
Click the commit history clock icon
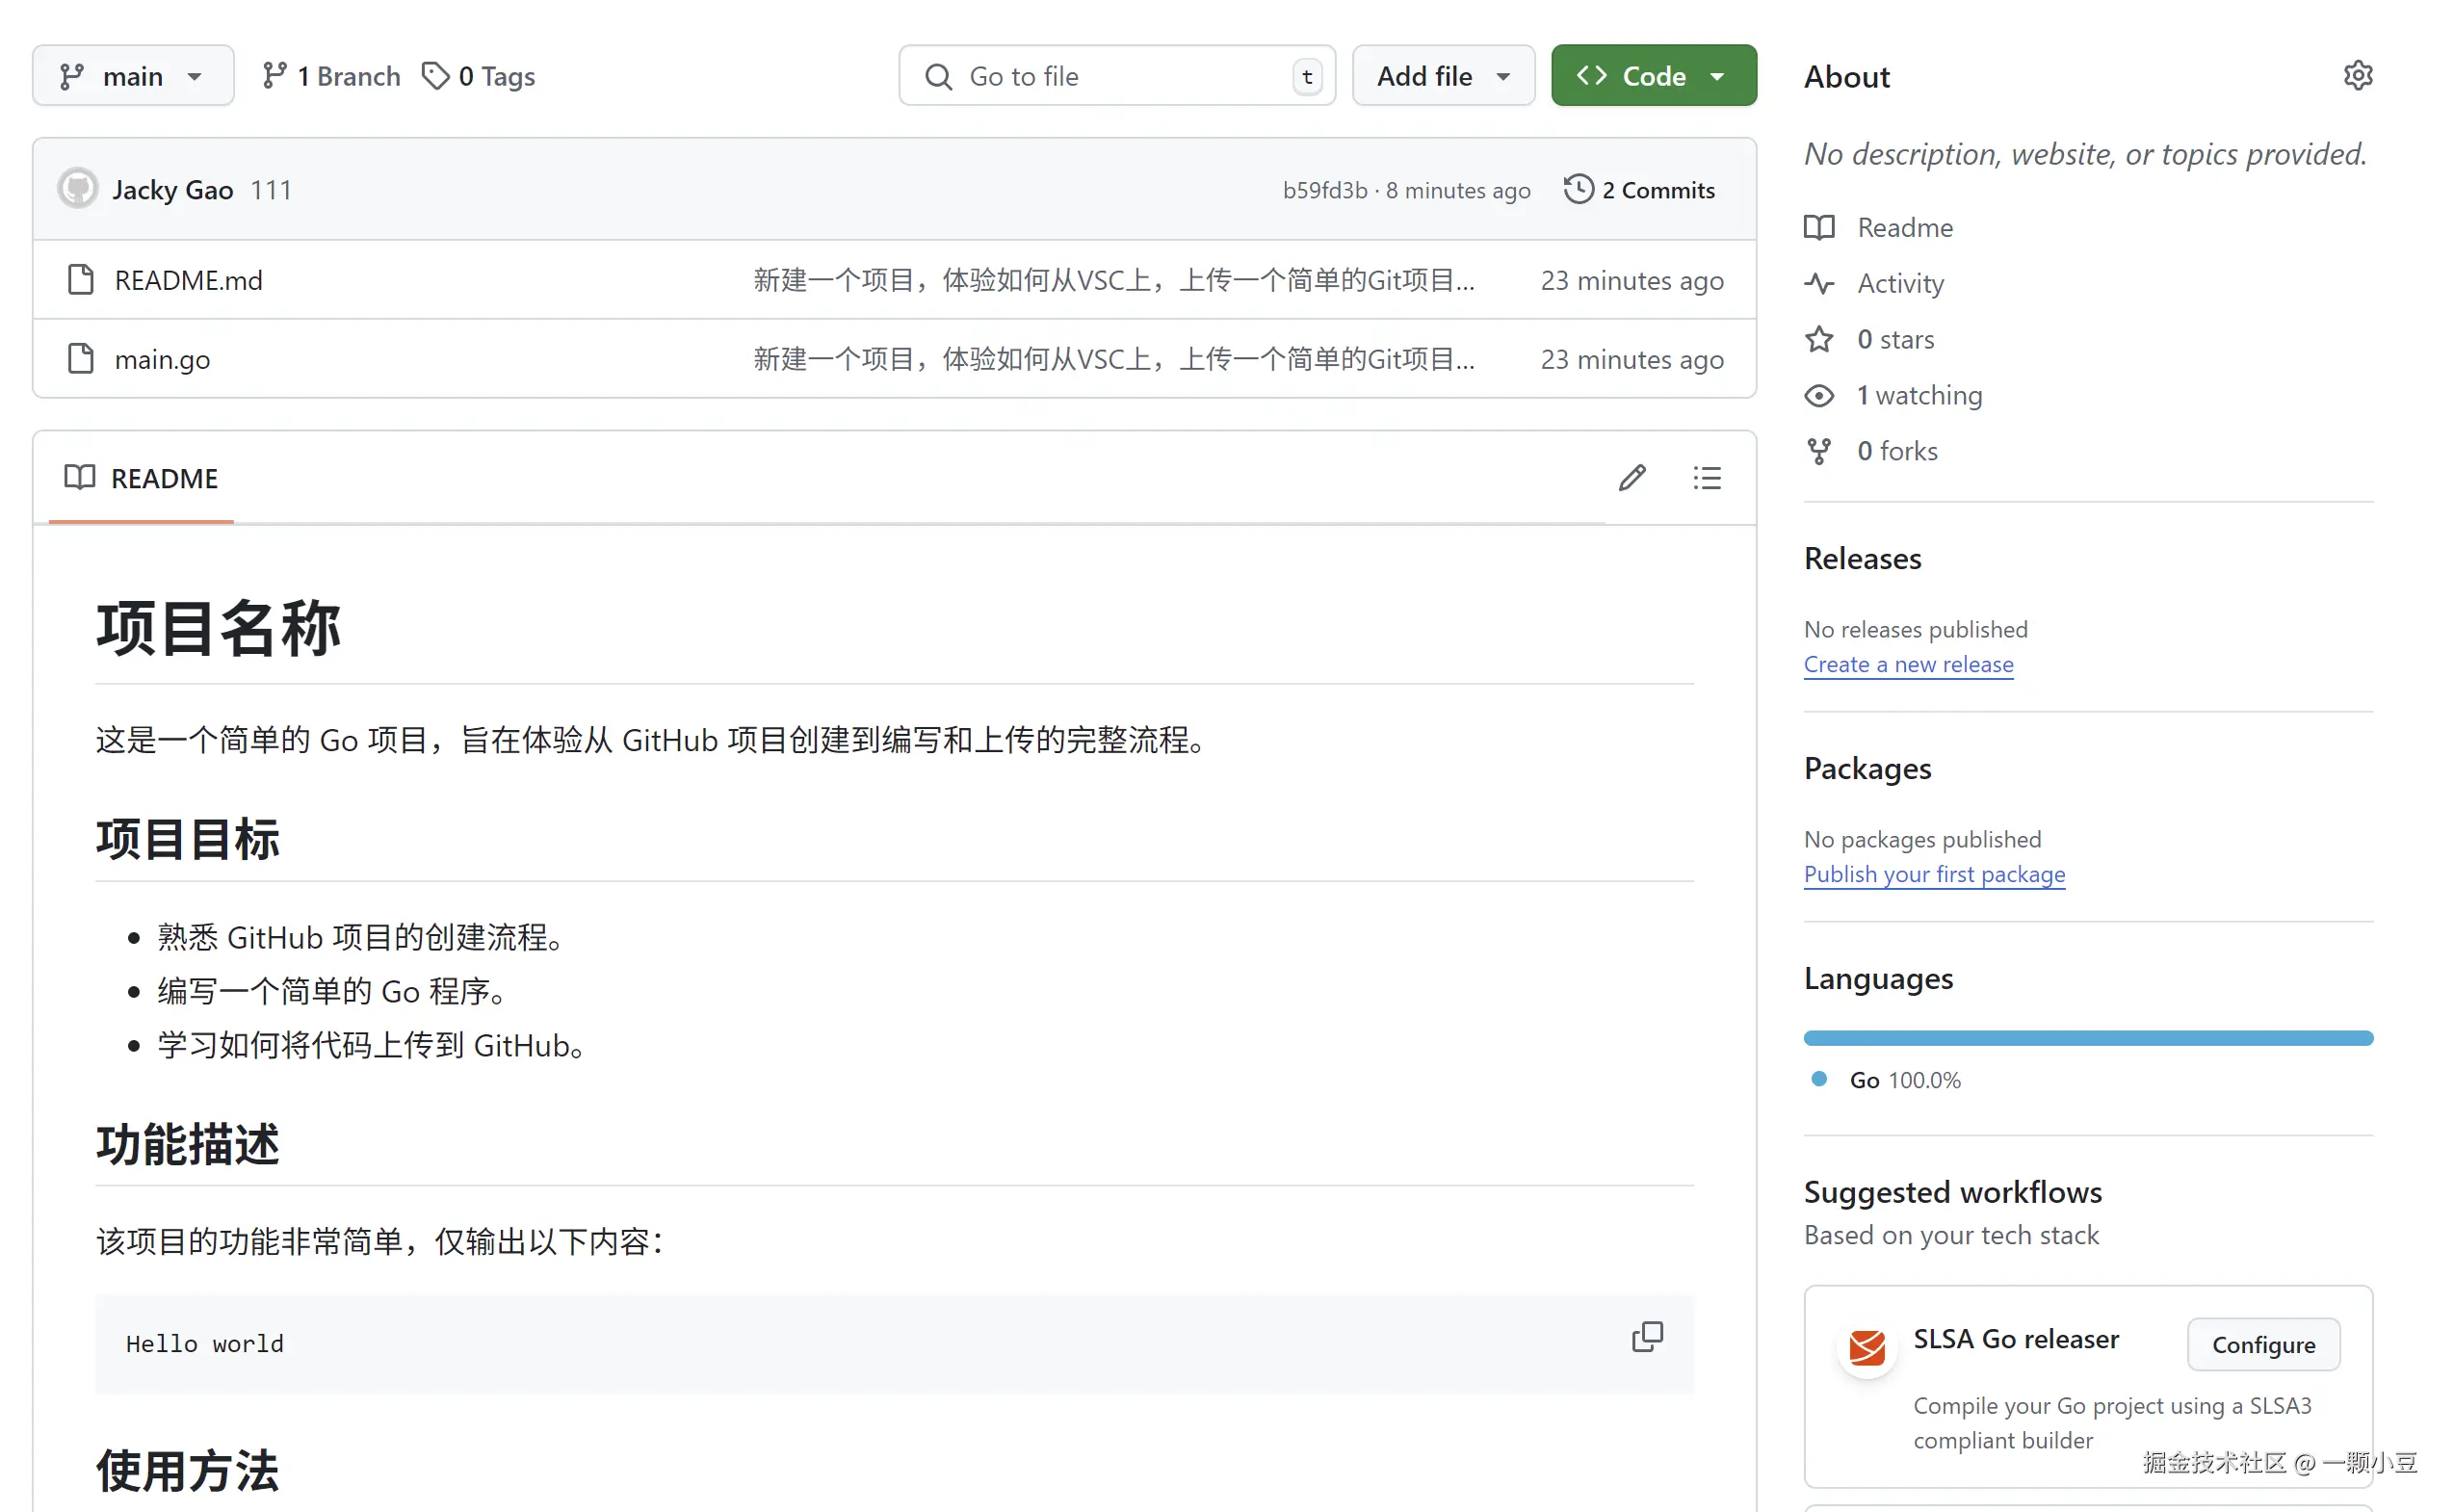pos(1578,189)
